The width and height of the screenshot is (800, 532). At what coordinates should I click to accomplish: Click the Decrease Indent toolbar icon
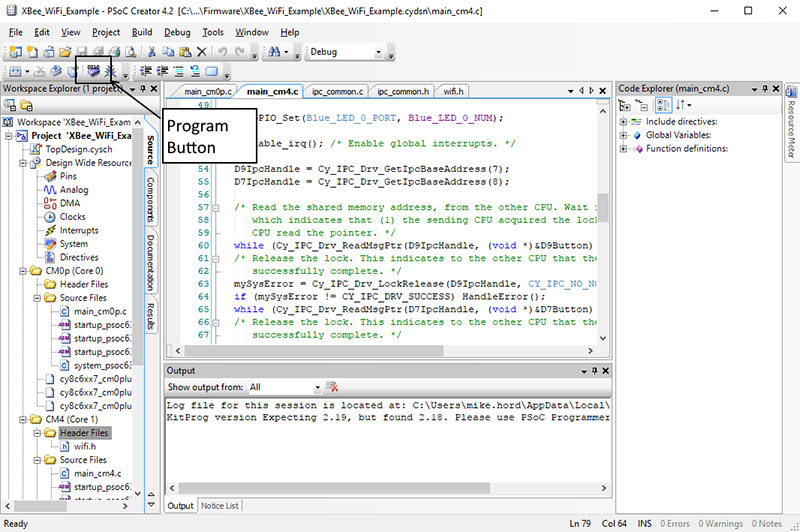[146, 71]
